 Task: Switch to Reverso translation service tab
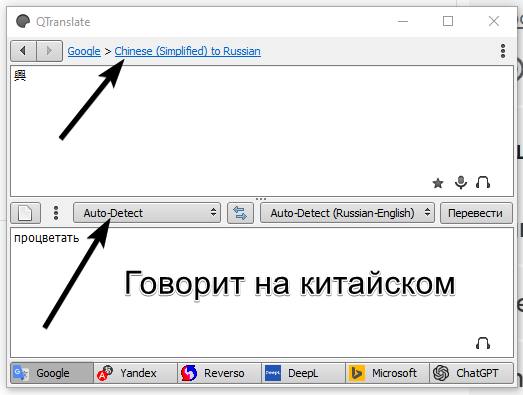[x=219, y=373]
